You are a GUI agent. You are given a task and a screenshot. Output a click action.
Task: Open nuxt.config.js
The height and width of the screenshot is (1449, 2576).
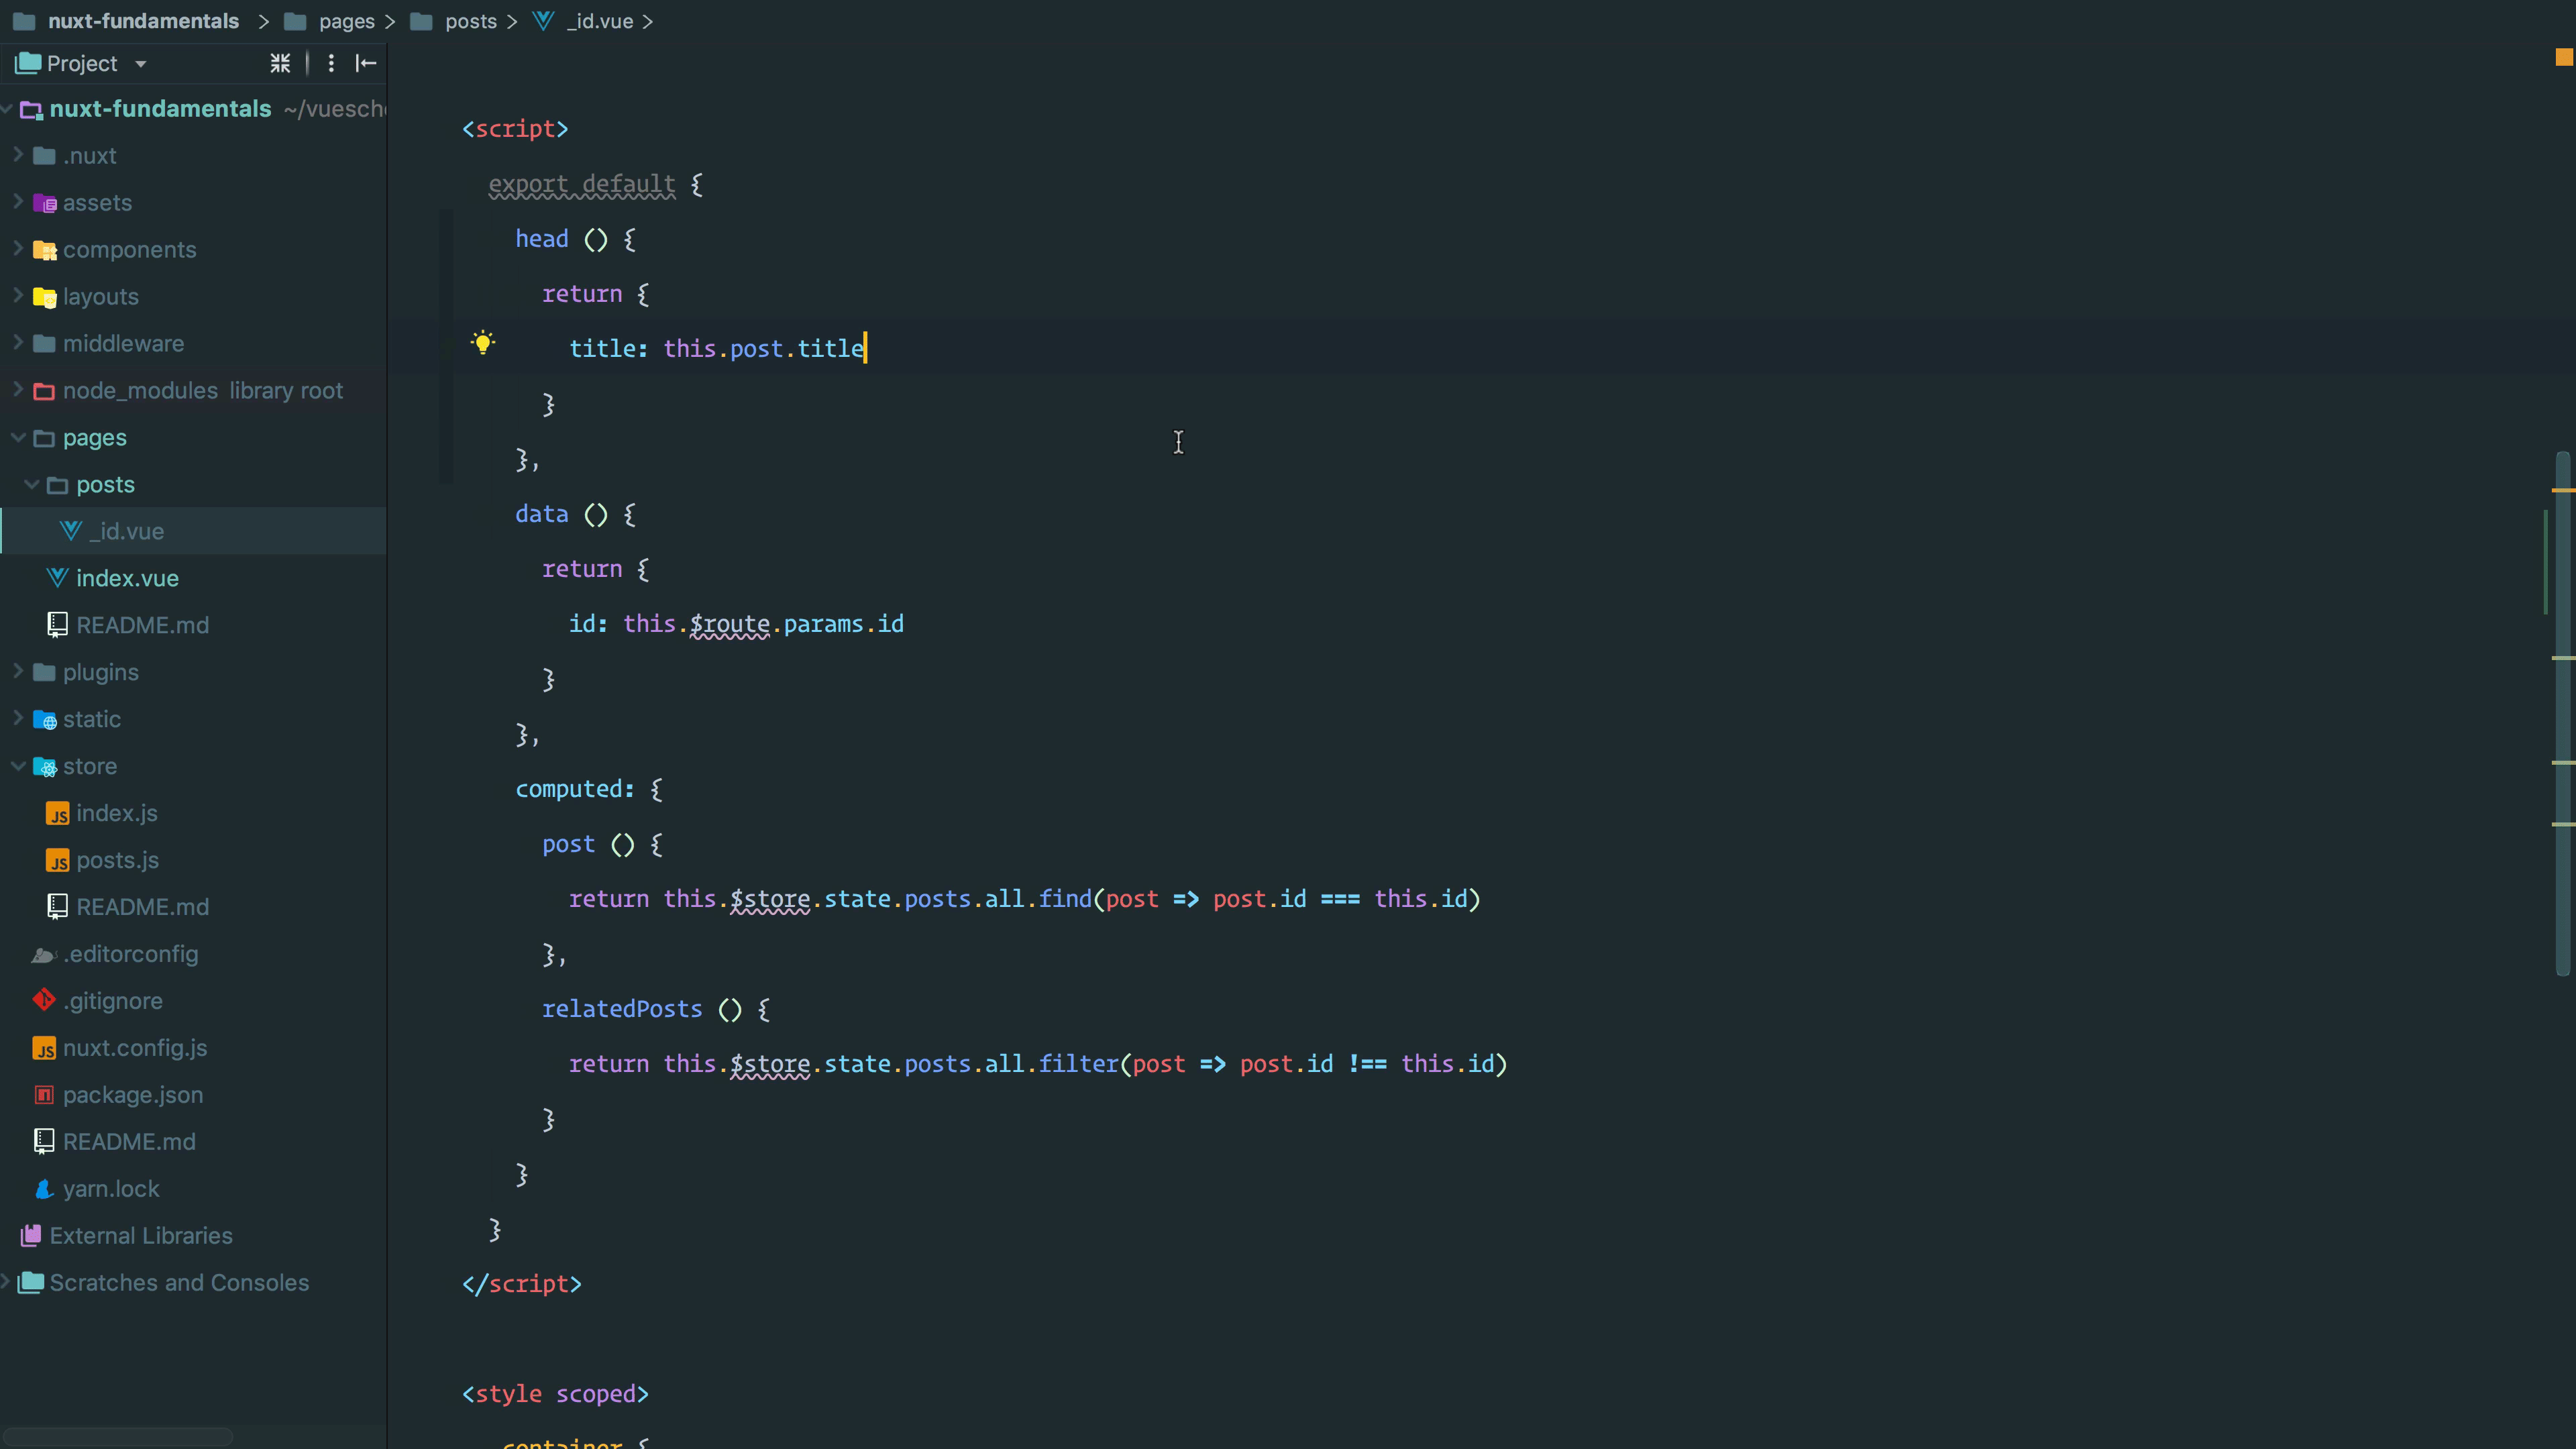coord(135,1048)
